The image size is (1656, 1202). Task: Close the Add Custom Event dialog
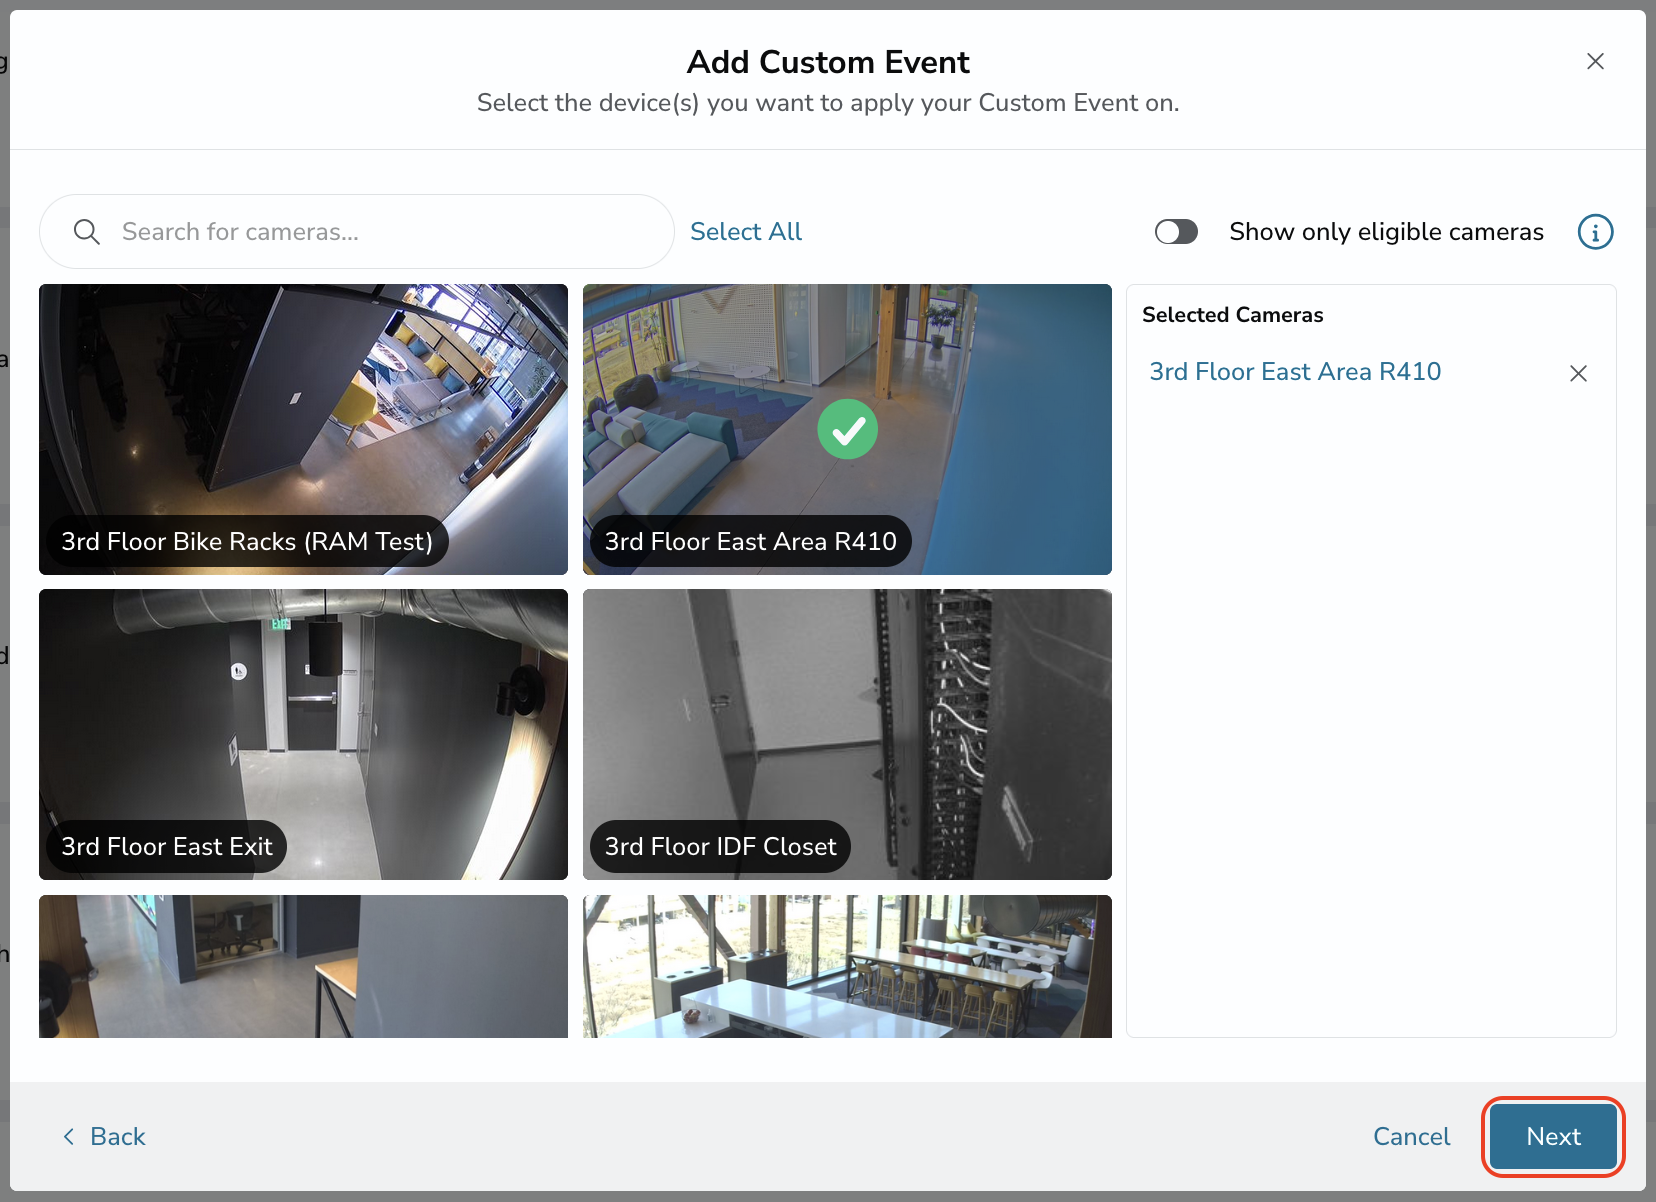pyautogui.click(x=1595, y=61)
